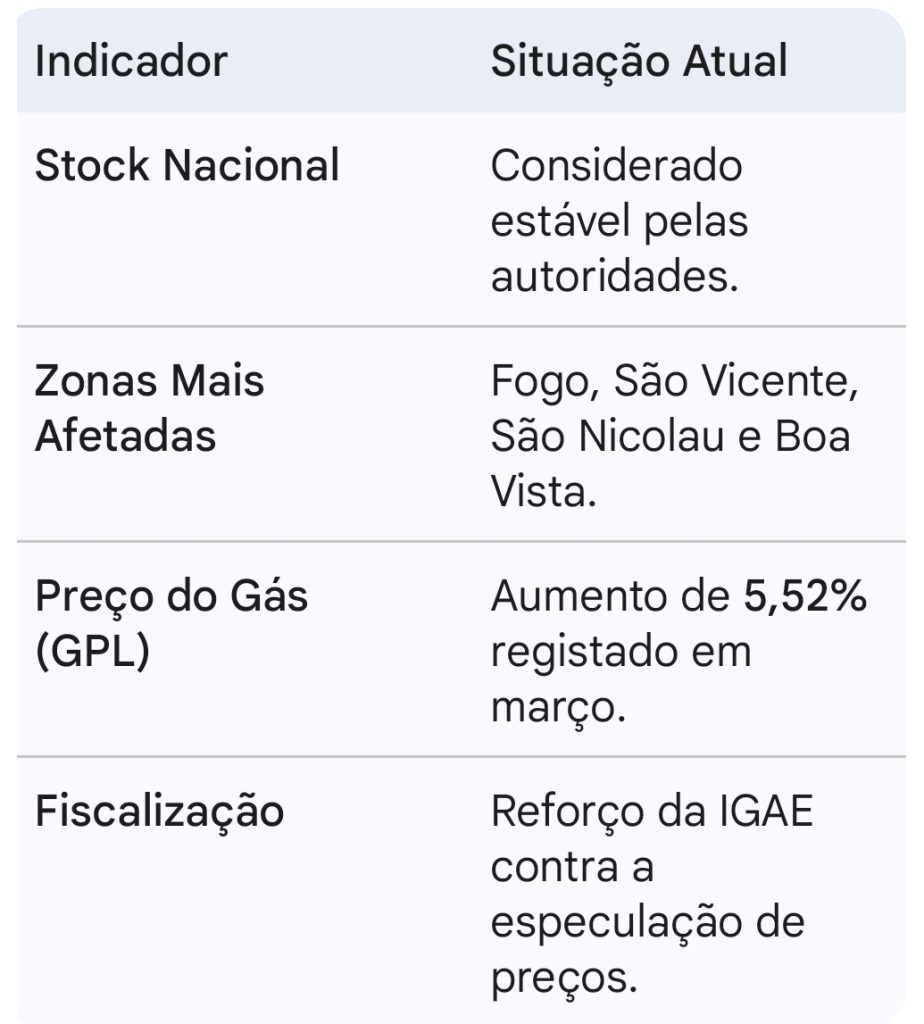
Task: Click the (GPL) text under Preço do Gás
Action: (x=93, y=652)
